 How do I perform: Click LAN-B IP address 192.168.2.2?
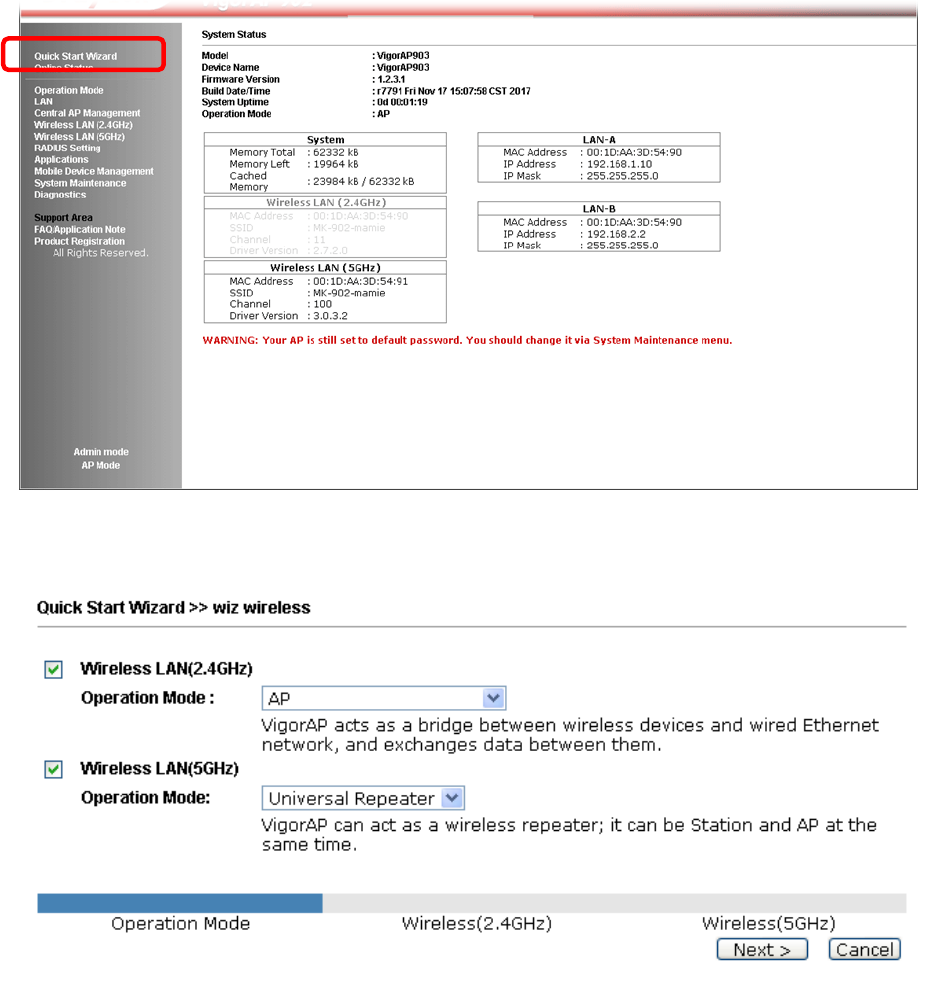pyautogui.click(x=616, y=234)
